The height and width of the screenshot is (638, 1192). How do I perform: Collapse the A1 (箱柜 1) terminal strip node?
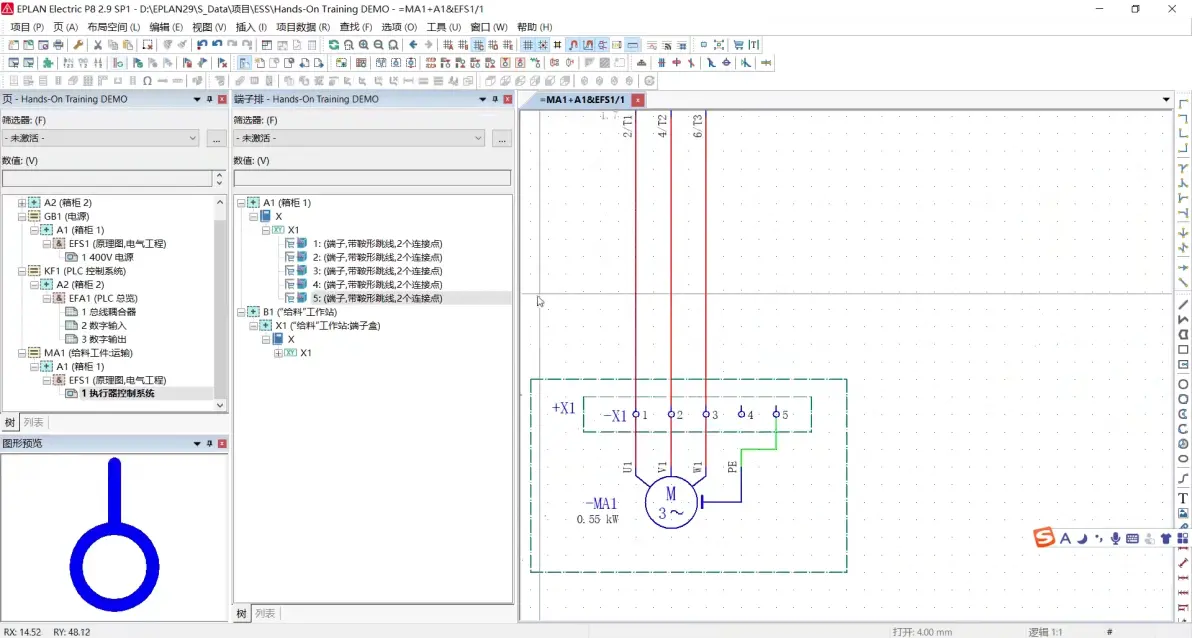[x=241, y=203]
